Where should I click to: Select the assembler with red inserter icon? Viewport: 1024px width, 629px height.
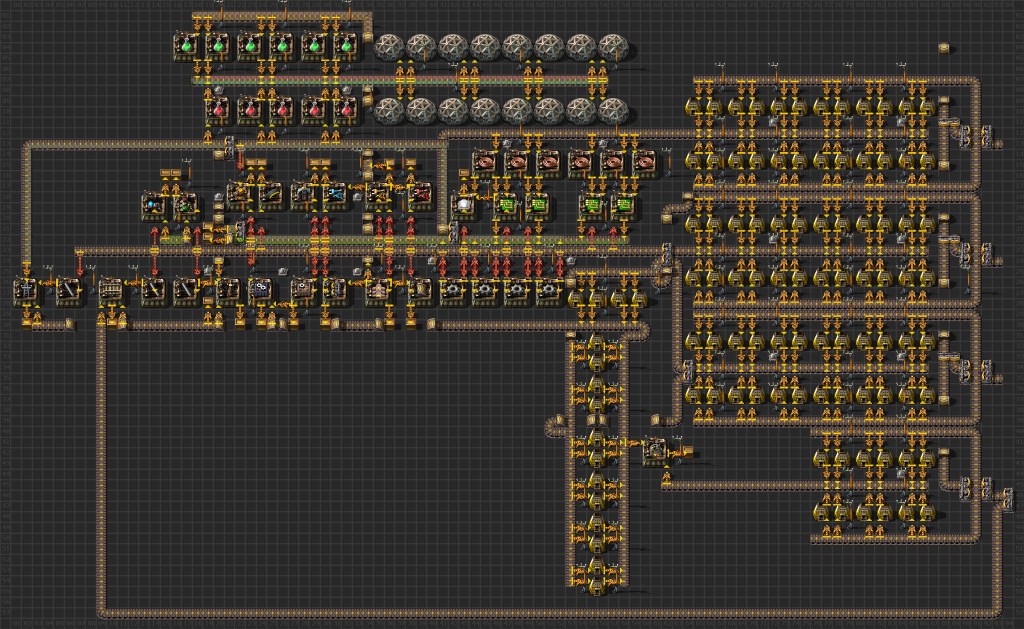[x=420, y=195]
